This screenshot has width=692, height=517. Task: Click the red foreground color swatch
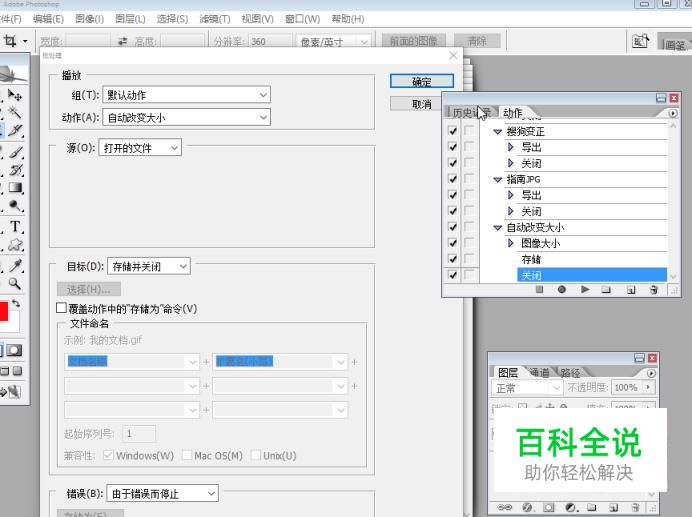tap(4, 311)
